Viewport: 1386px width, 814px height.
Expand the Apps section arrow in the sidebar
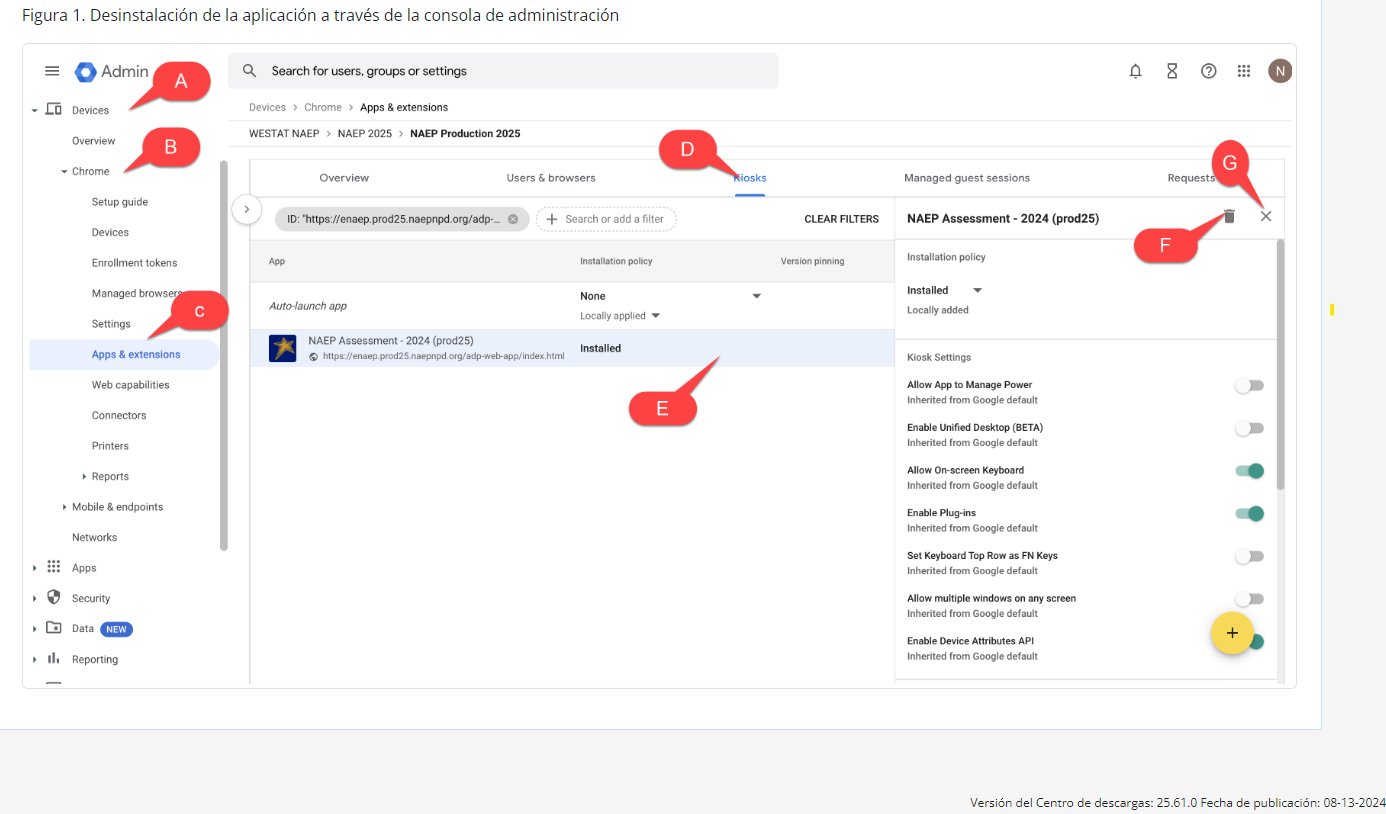(x=35, y=568)
